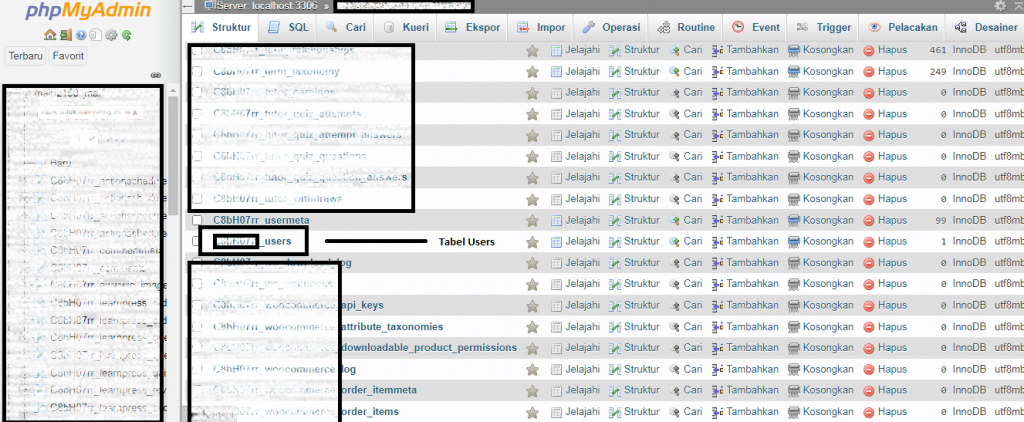Screen dimensions: 1024x422
Task: Open the MySQL documentation page icon
Action: (95, 35)
